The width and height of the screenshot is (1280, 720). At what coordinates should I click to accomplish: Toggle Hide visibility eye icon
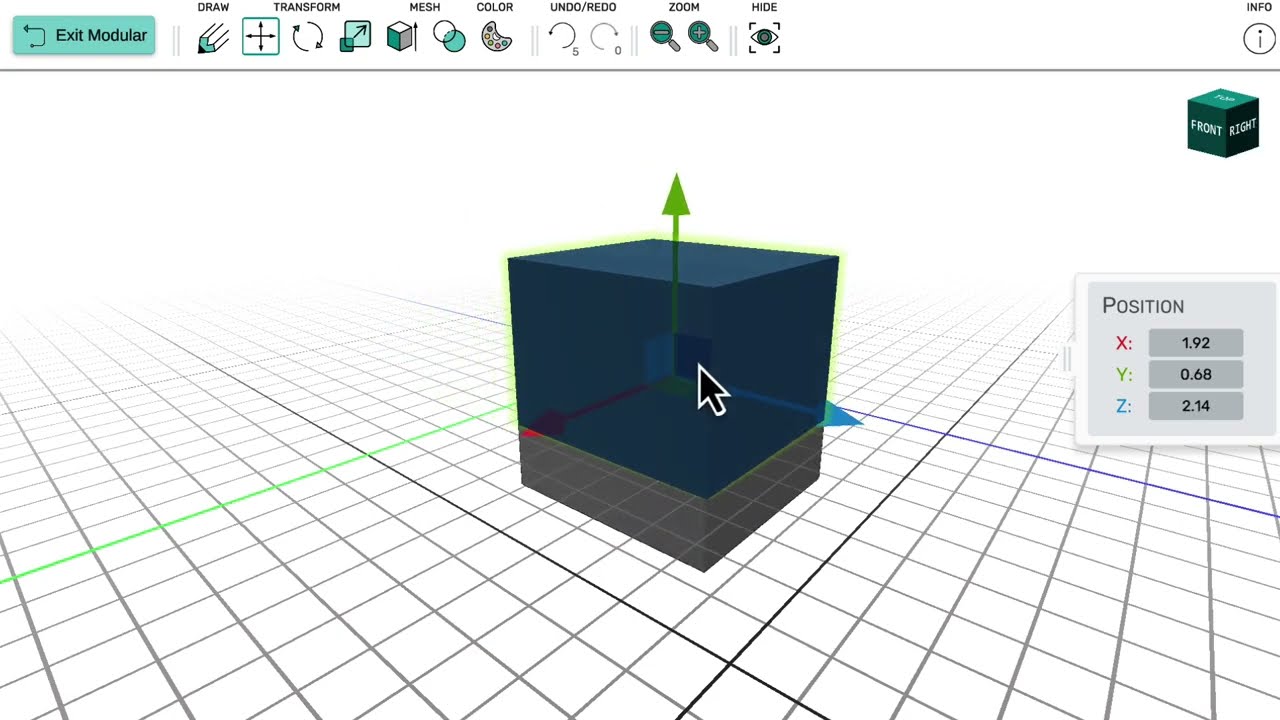(x=764, y=38)
